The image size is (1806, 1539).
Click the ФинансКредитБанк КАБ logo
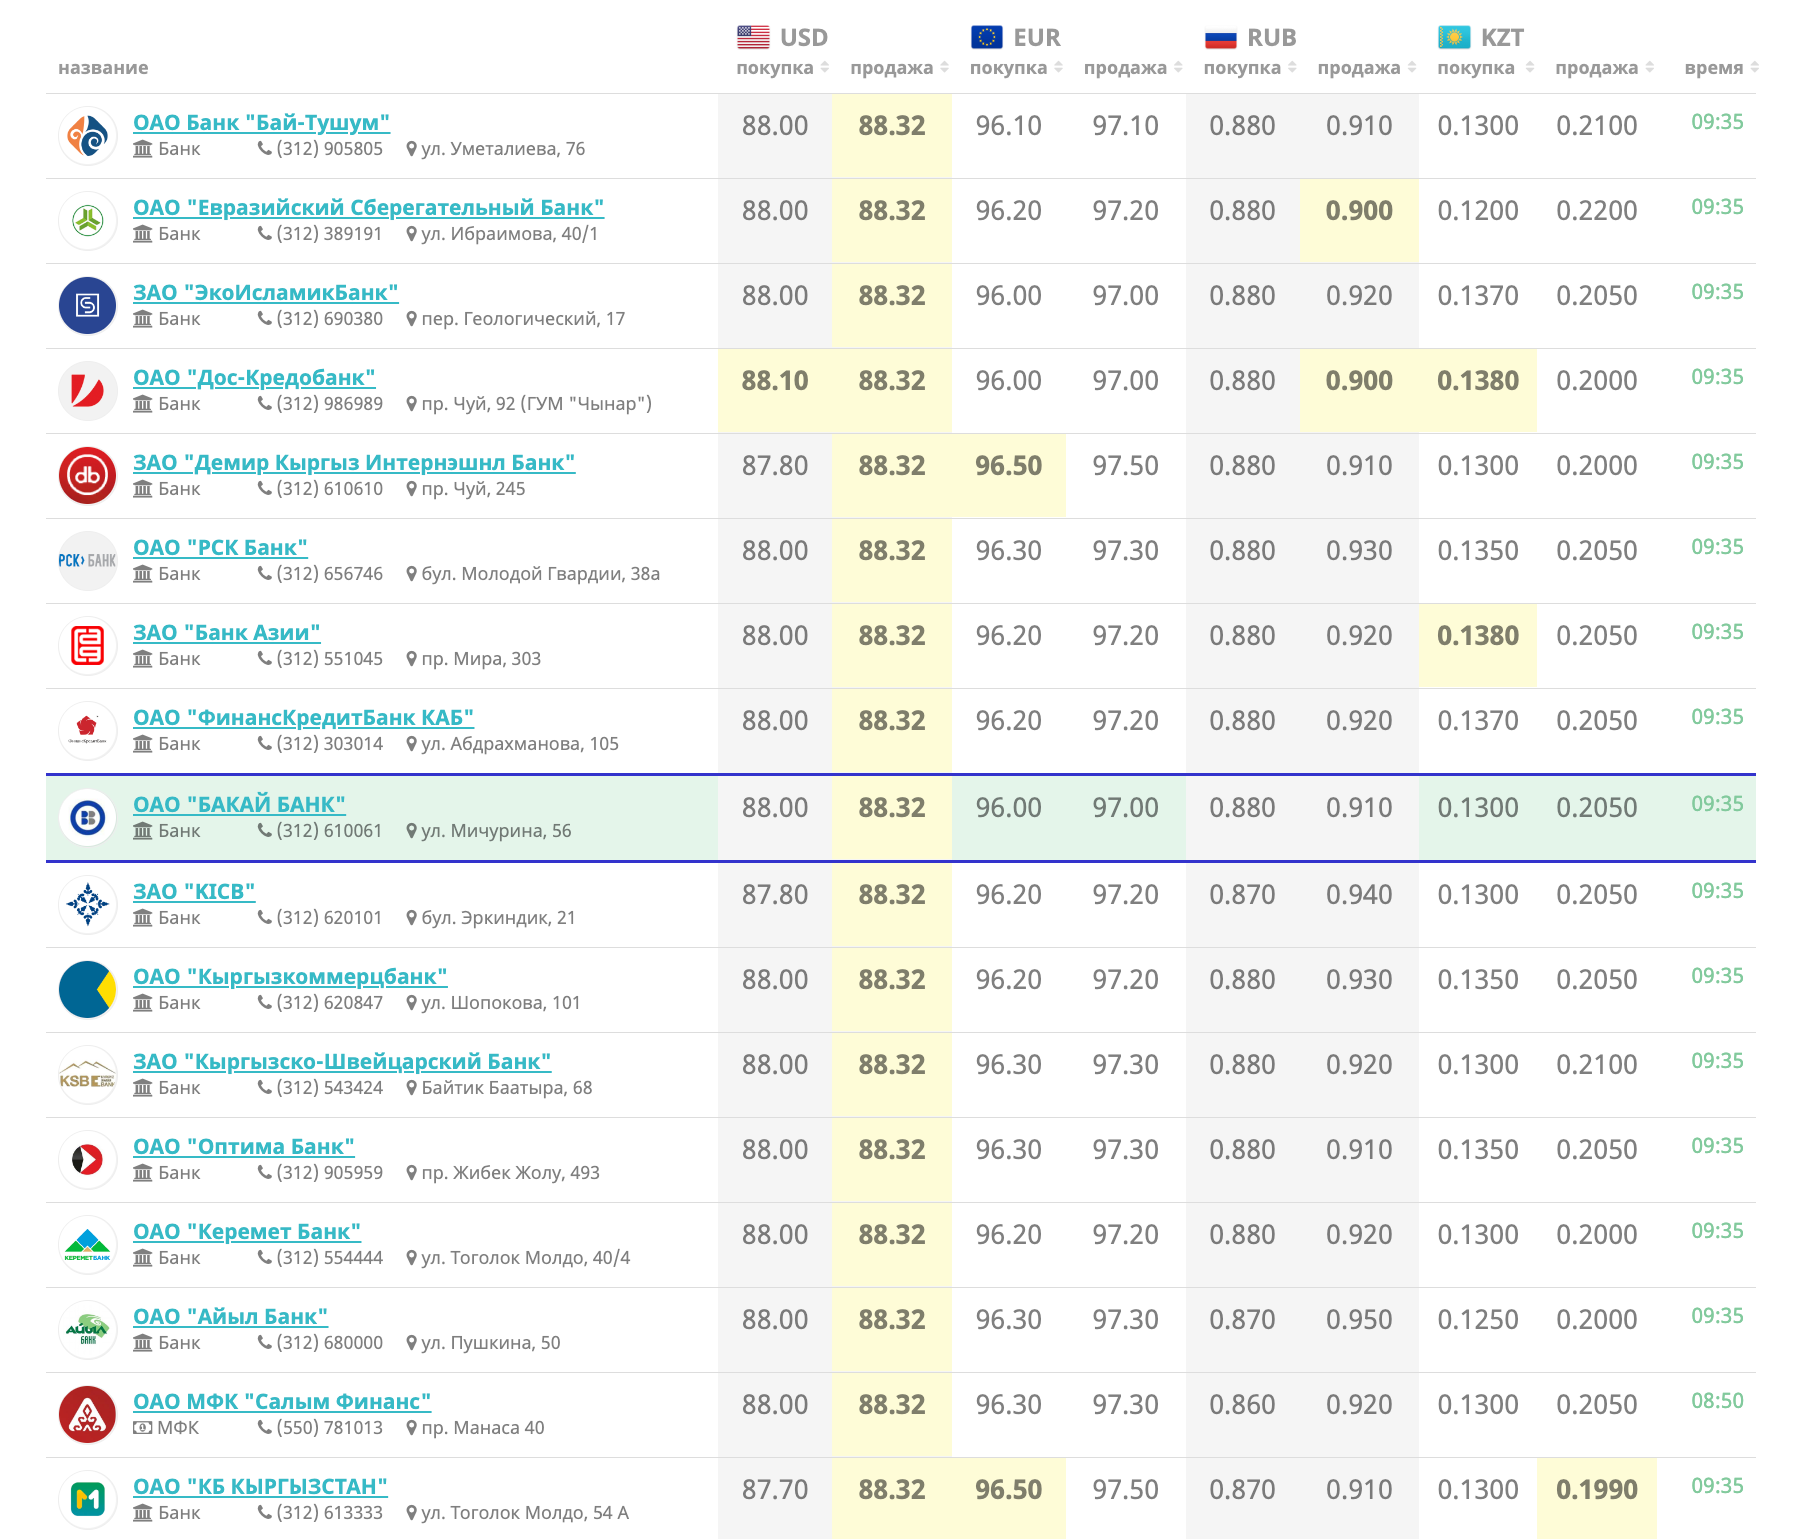click(x=88, y=731)
